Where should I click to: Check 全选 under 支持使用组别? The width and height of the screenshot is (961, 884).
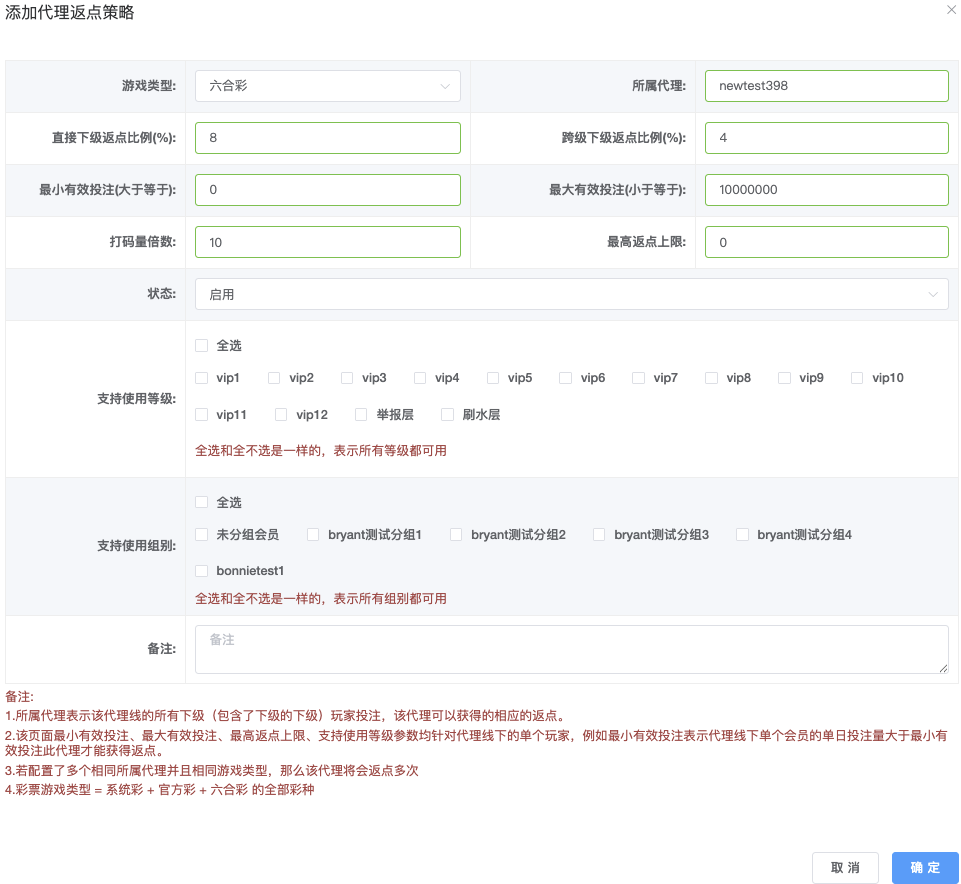coord(202,503)
